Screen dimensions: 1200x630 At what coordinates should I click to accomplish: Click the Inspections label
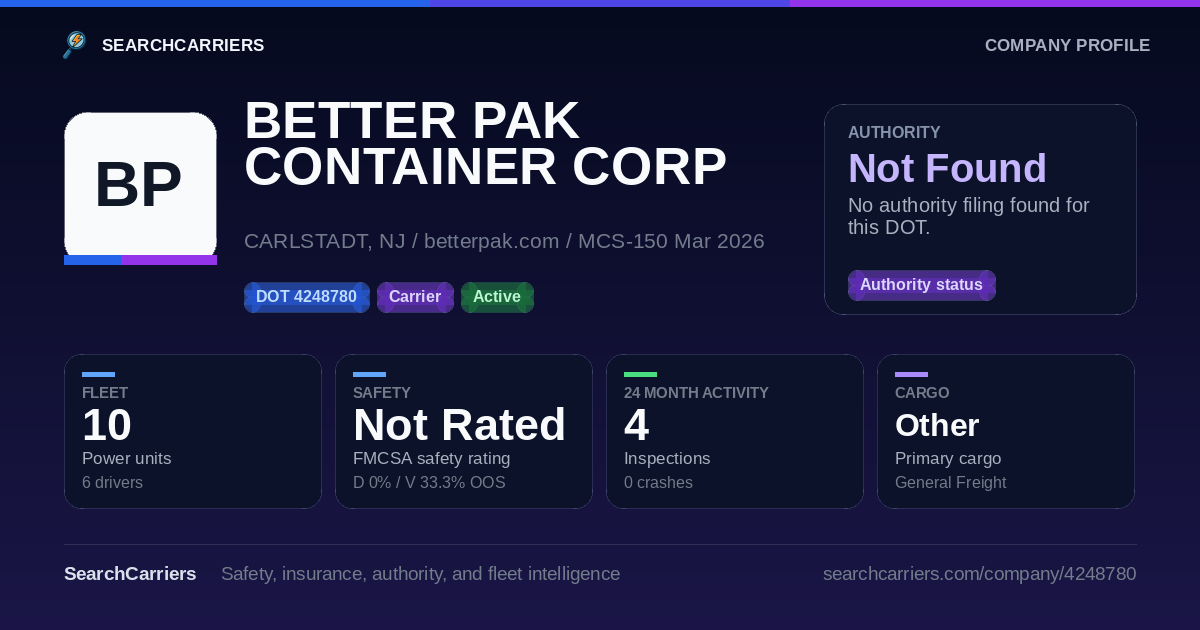pyautogui.click(x=667, y=458)
